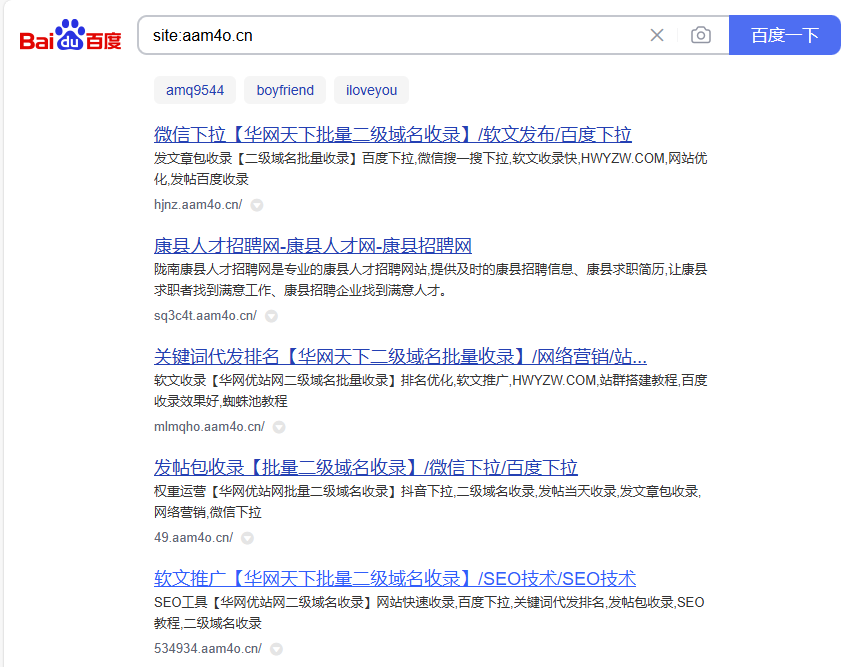Viewport: 851px width, 667px height.
Task: Open image search via the camera icon
Action: tap(701, 35)
